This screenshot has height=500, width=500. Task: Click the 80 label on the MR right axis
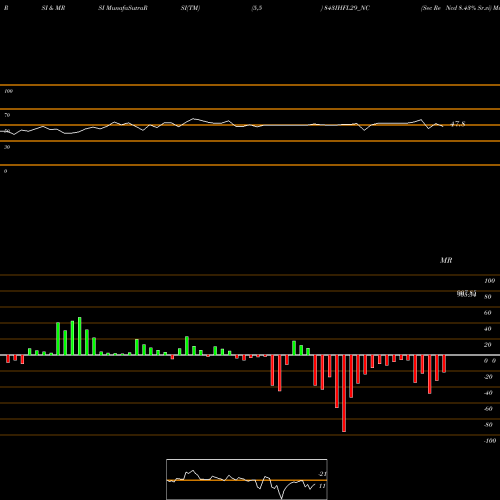tap(487, 297)
